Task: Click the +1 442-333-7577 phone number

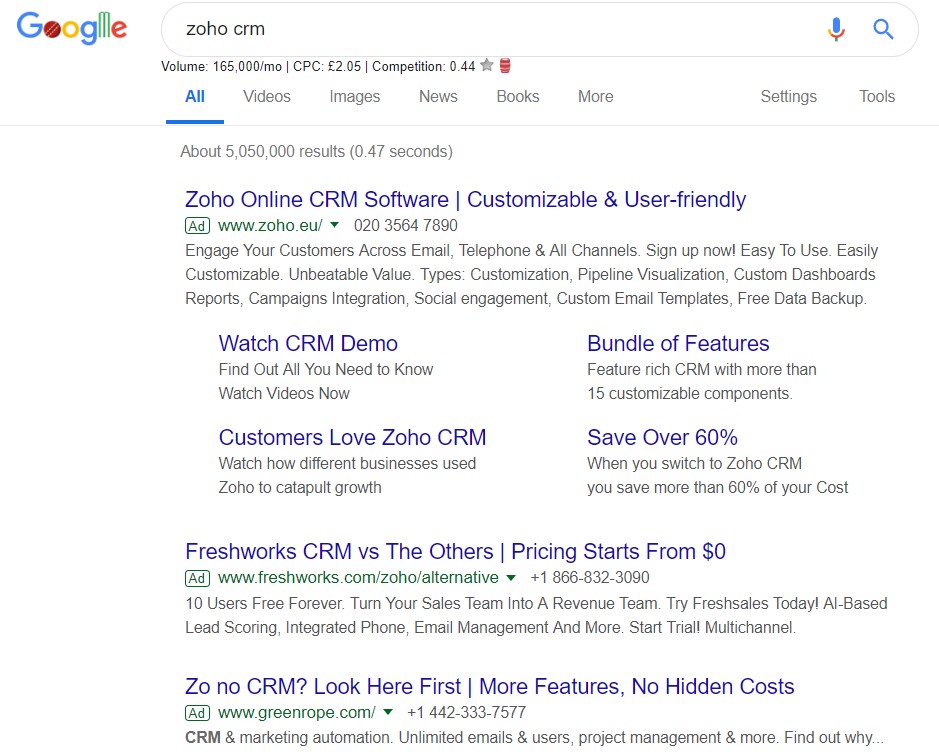Action: coord(467,713)
